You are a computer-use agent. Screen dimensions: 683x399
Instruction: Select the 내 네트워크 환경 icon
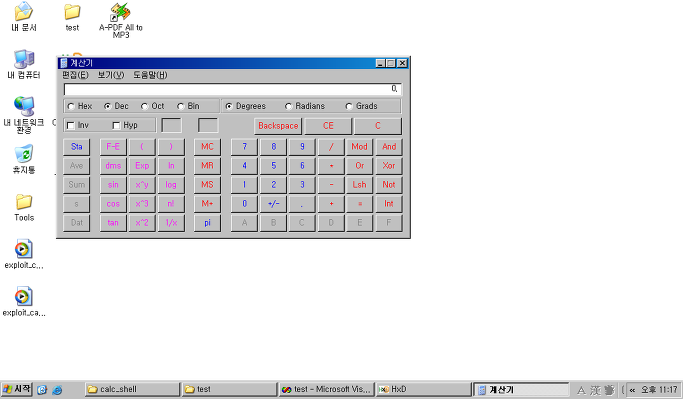[24, 115]
